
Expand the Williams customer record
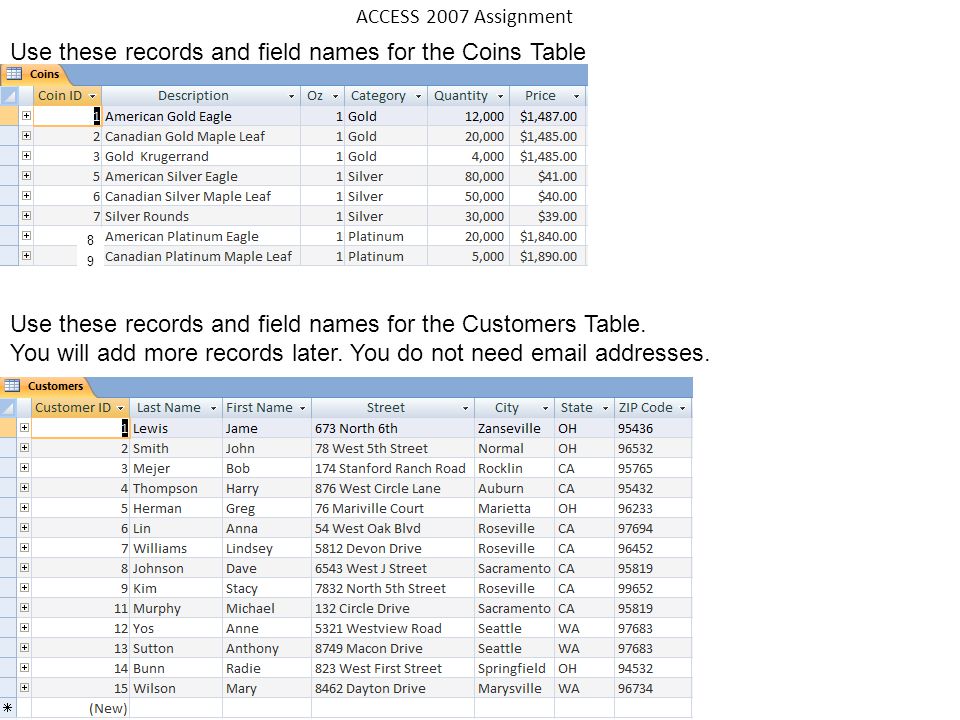pos(24,548)
